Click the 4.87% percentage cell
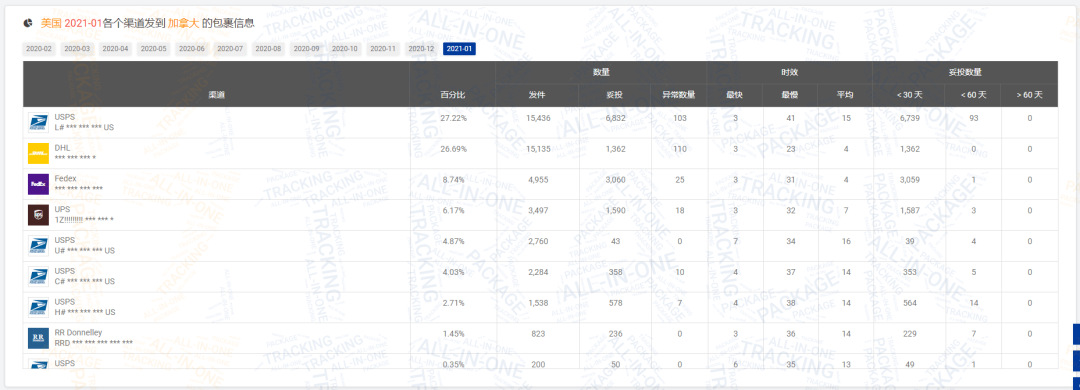 453,241
